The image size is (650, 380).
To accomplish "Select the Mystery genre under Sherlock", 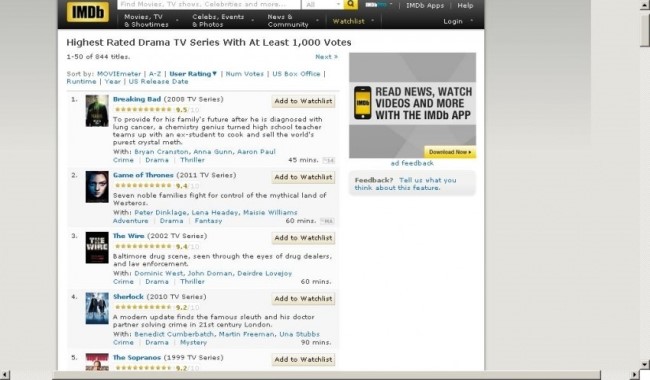I will (193, 343).
